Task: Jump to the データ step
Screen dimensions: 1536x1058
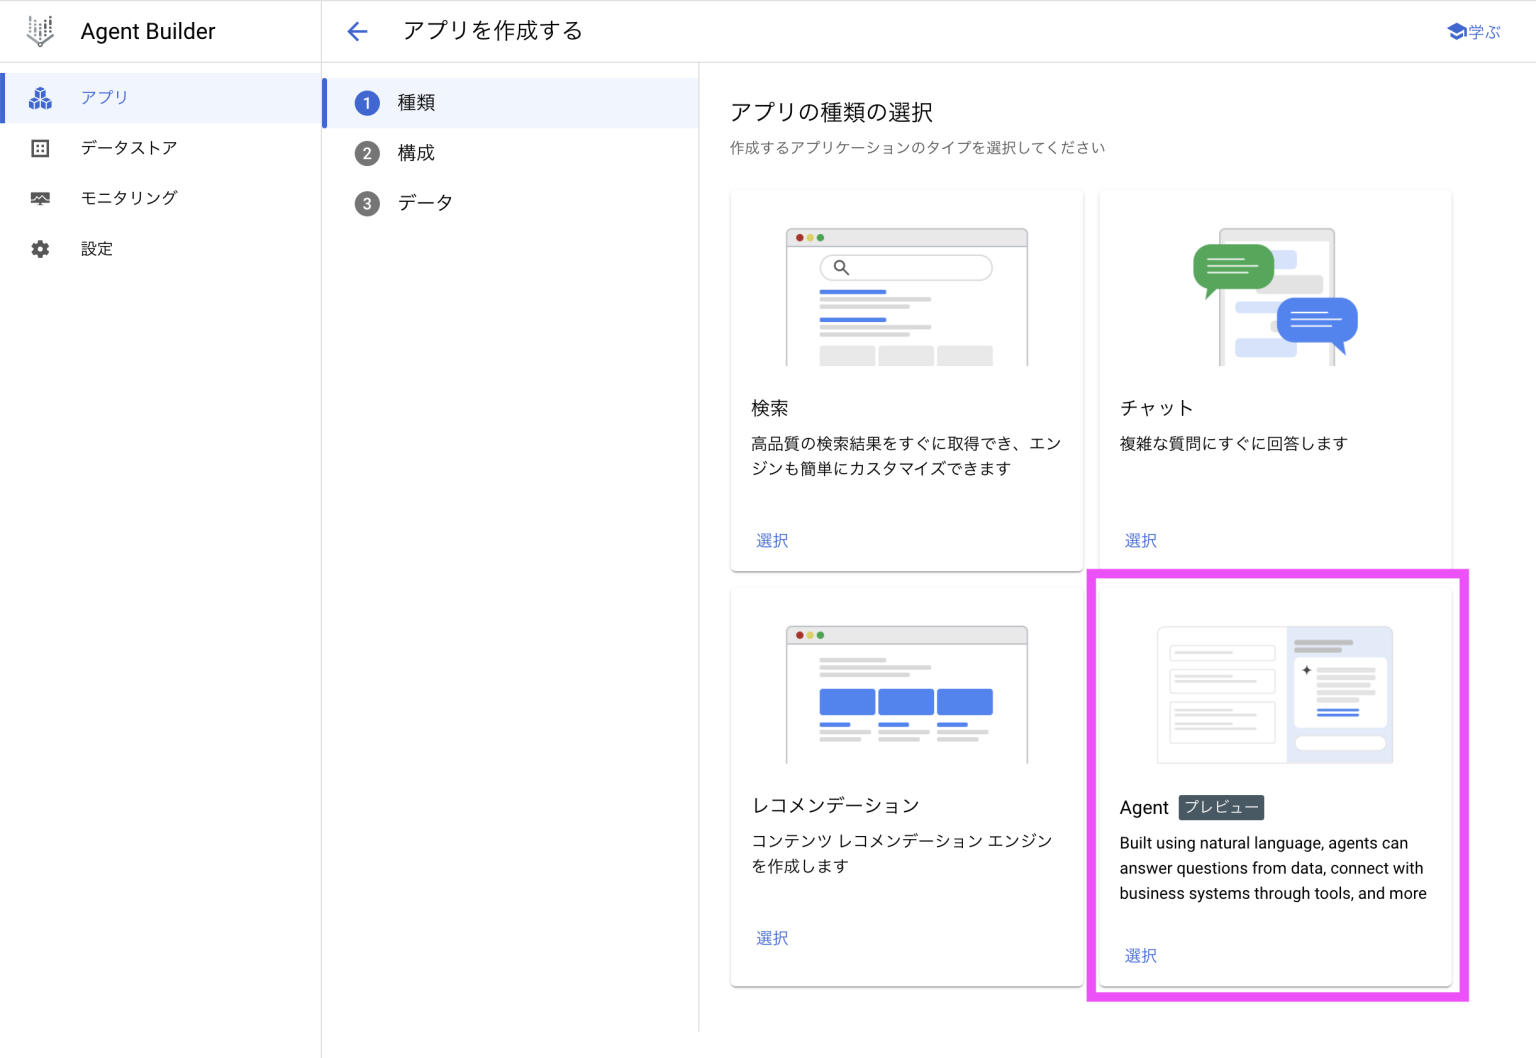Action: pos(425,202)
